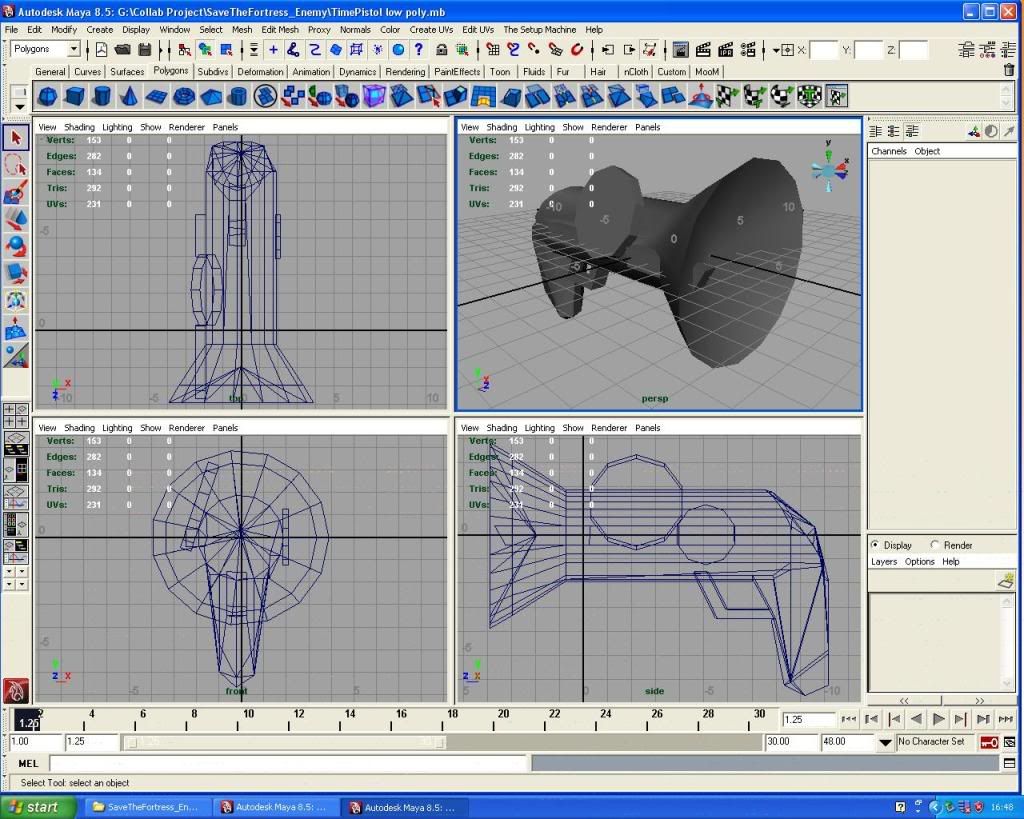1024x819 pixels.
Task: Choose the Paint Selection tool
Action: 16,192
